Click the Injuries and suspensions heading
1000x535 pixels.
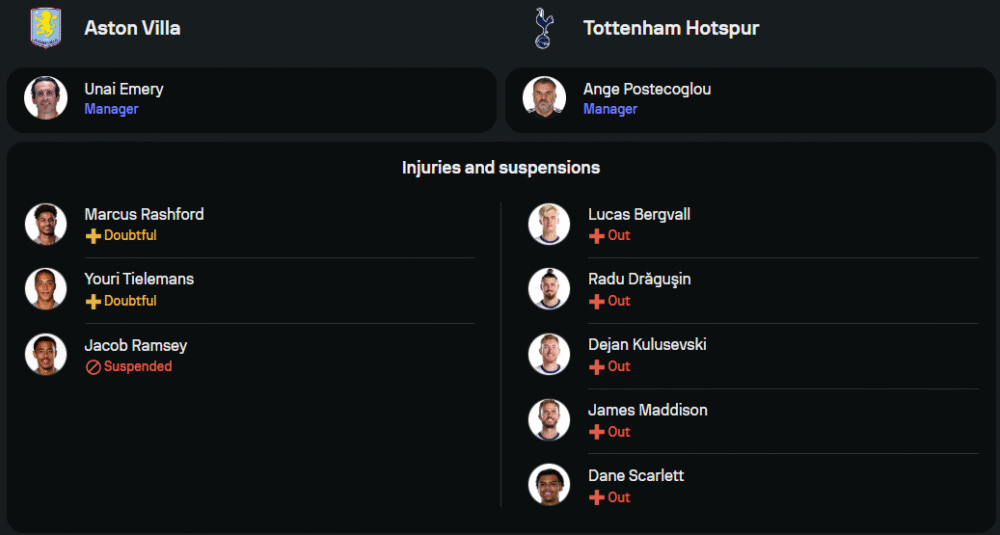point(500,168)
